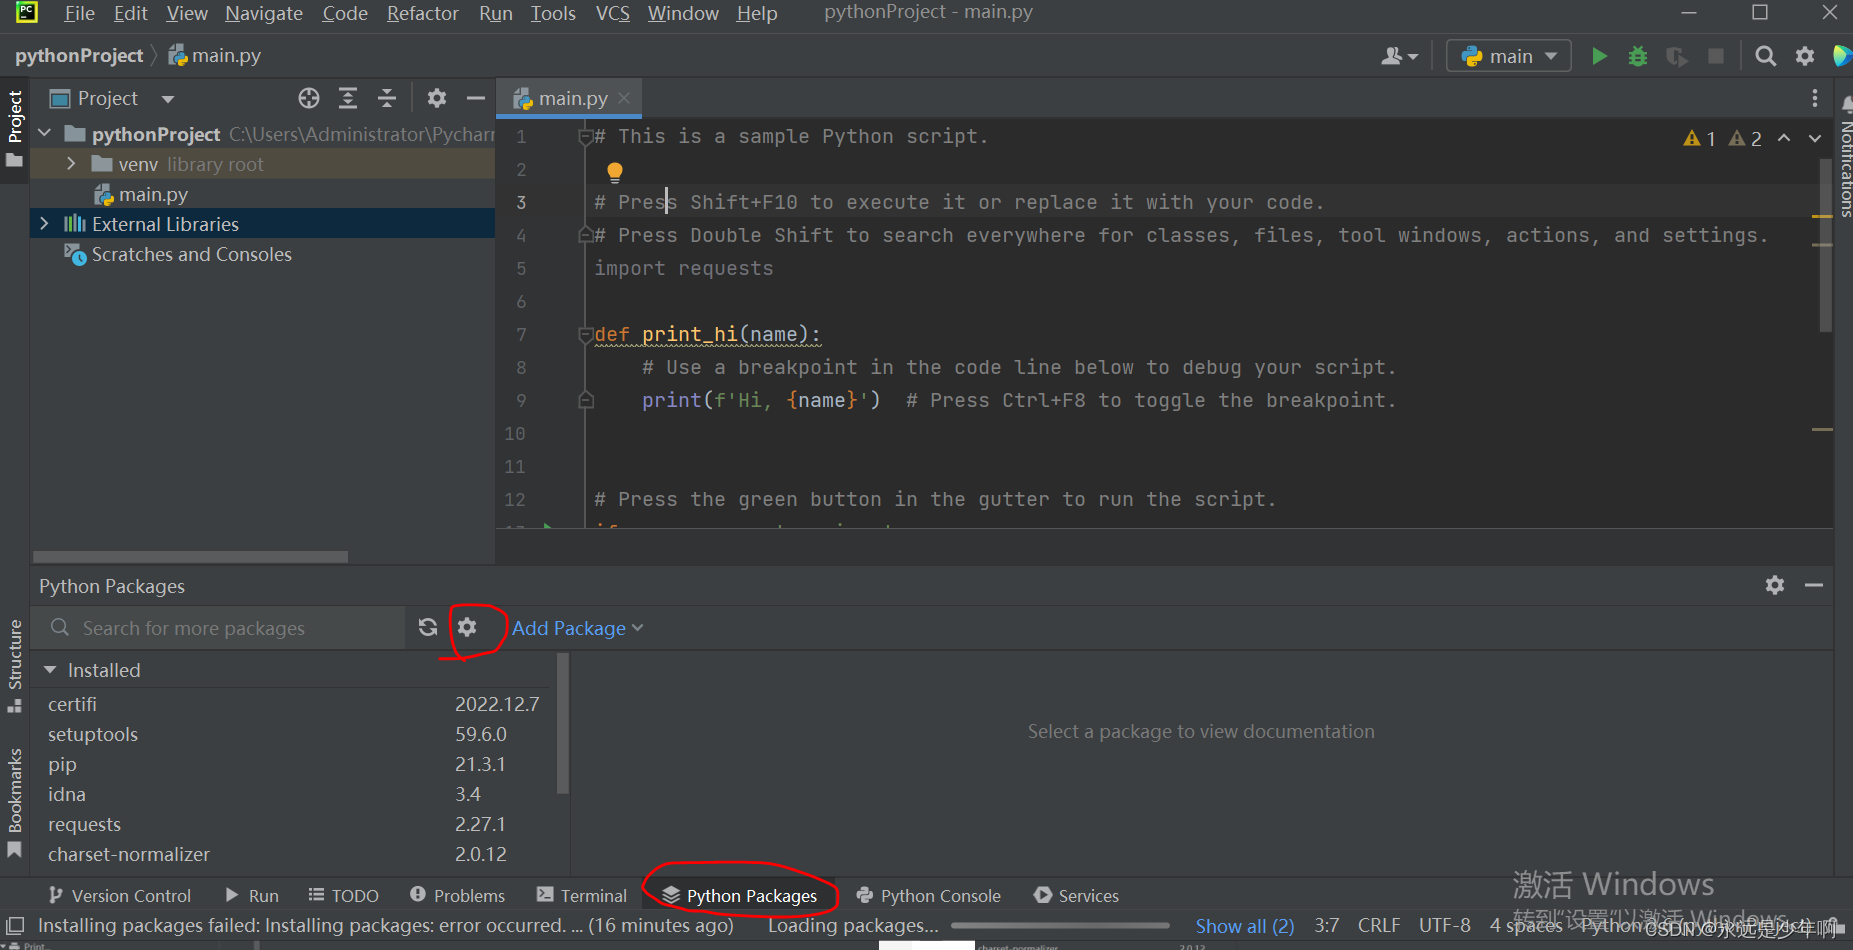Expand External Libraries node

point(44,223)
